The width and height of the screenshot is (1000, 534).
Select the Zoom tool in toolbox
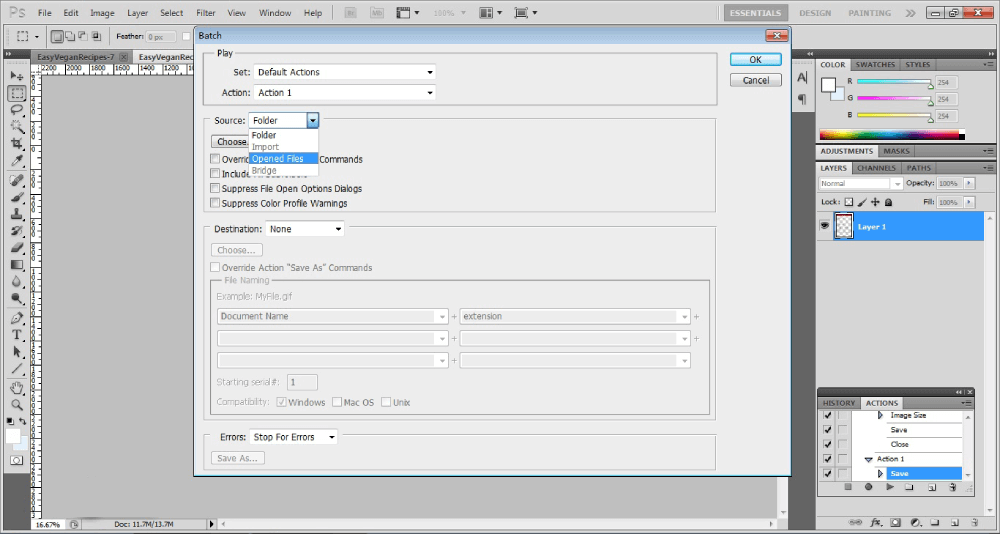coord(17,405)
